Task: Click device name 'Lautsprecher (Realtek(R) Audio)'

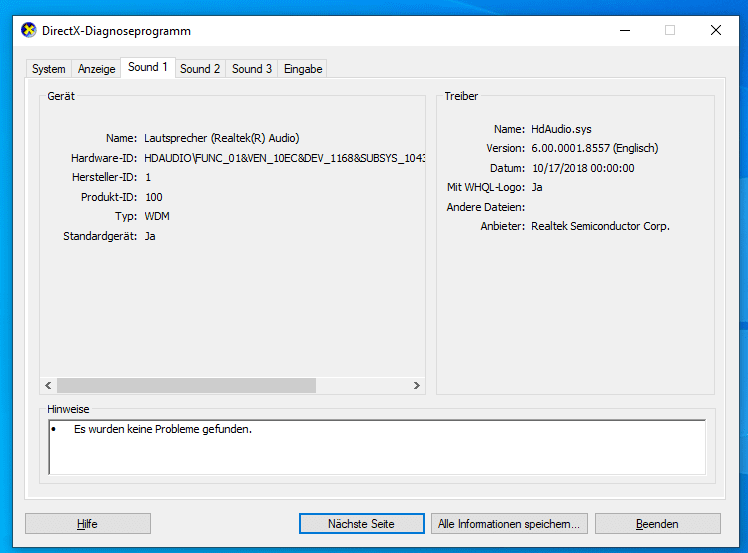Action: pyautogui.click(x=222, y=138)
